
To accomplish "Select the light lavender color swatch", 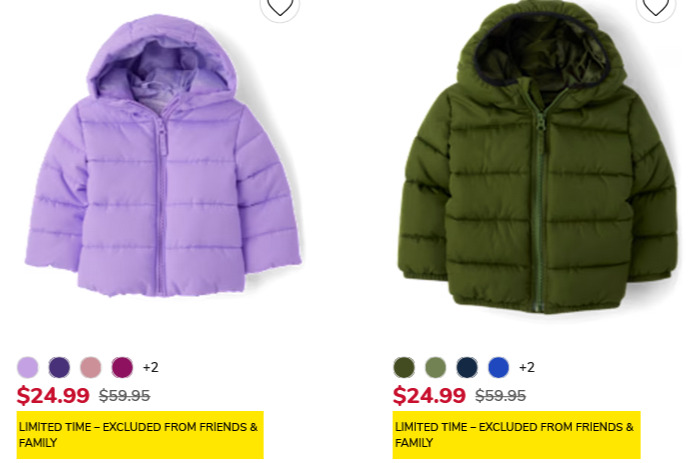I will point(28,367).
